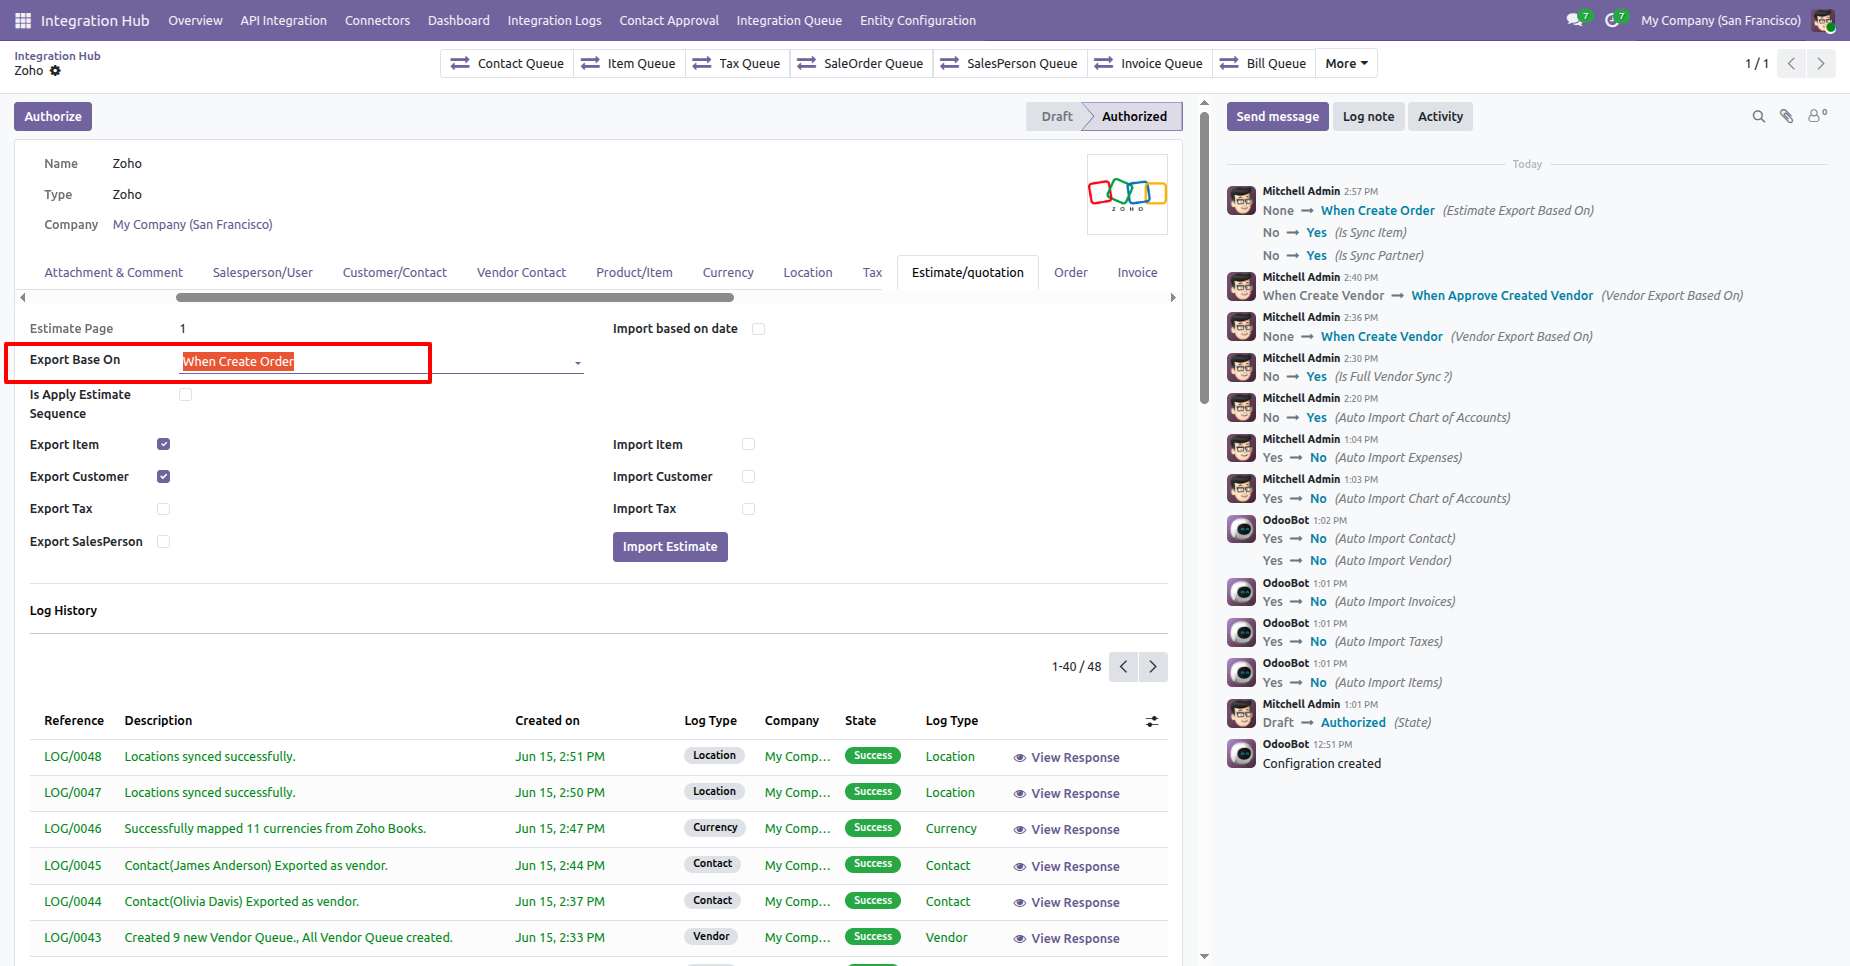The width and height of the screenshot is (1850, 966).
Task: Toggle Is Apply Estimate Sequence checkbox
Action: point(185,395)
